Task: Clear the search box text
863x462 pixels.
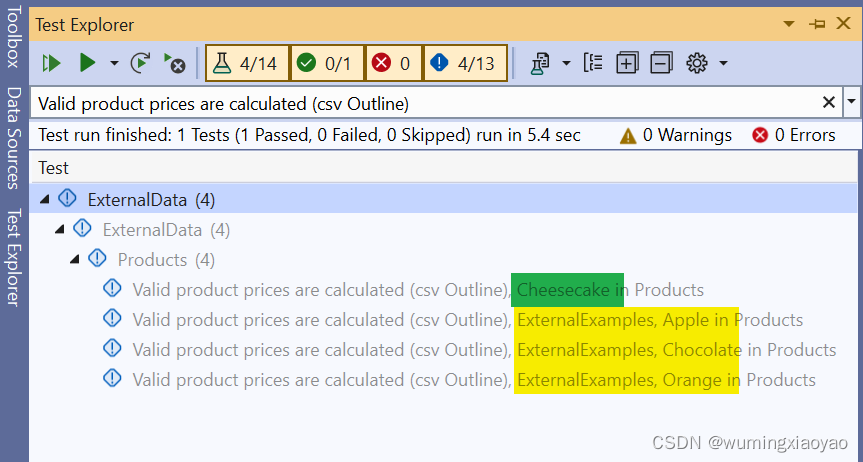Action: 829,102
